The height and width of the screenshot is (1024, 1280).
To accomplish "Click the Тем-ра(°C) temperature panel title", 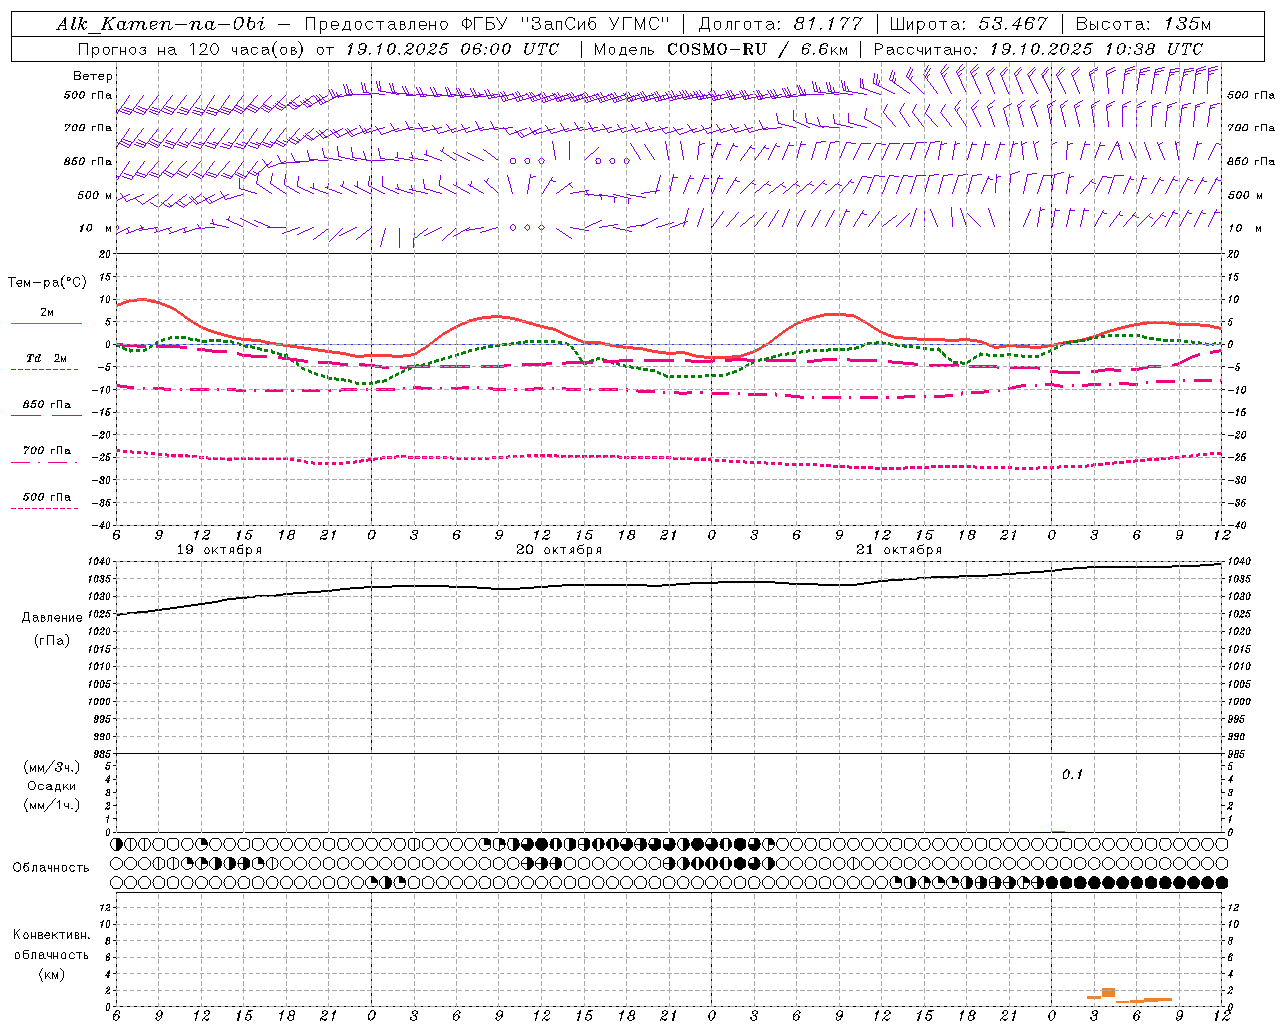I will 47,283.
